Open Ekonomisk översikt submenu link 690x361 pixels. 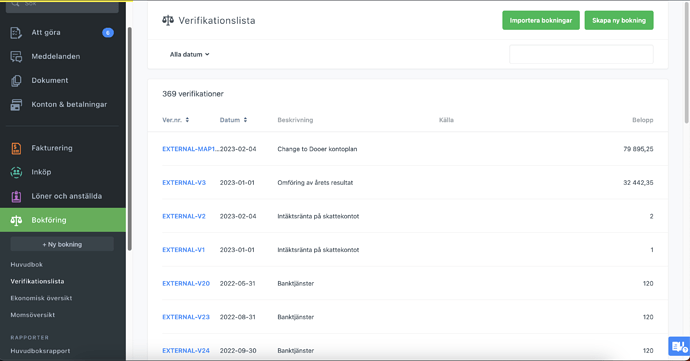(41, 298)
